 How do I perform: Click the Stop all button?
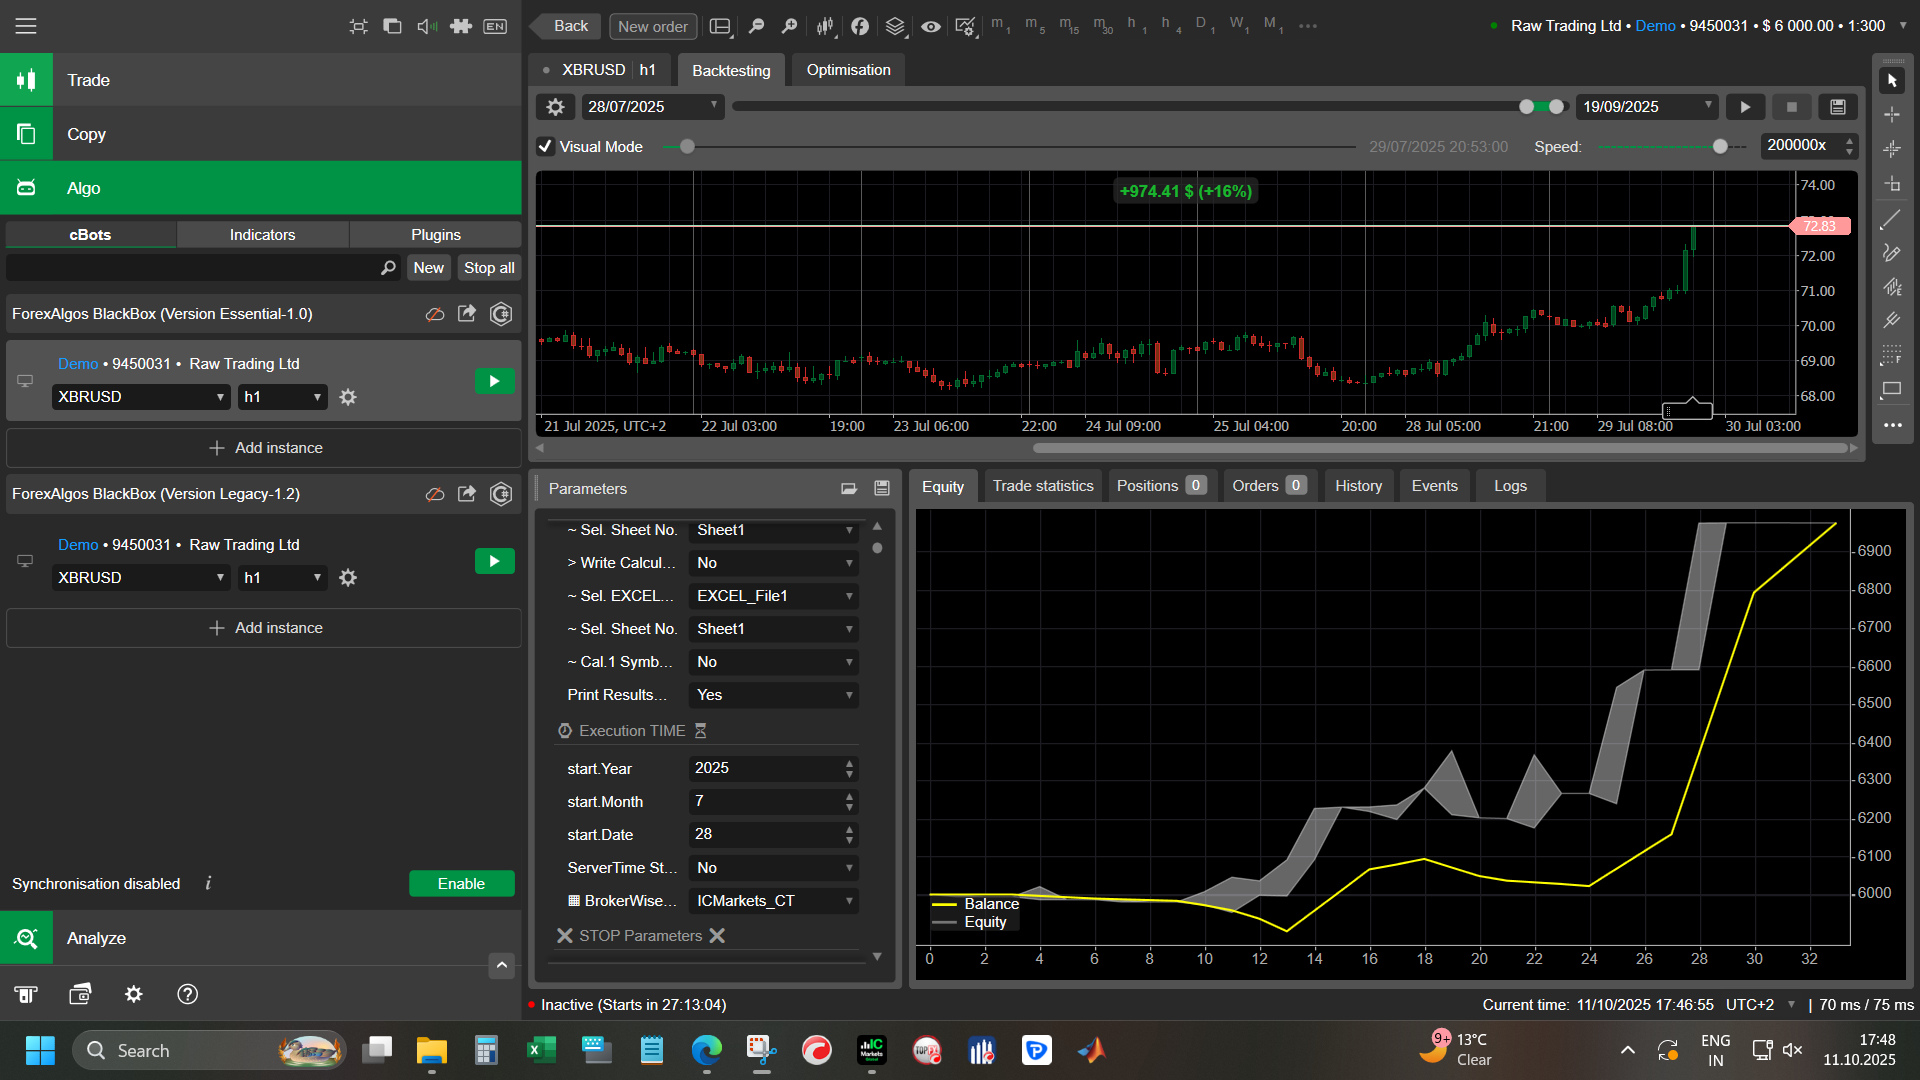tap(489, 268)
